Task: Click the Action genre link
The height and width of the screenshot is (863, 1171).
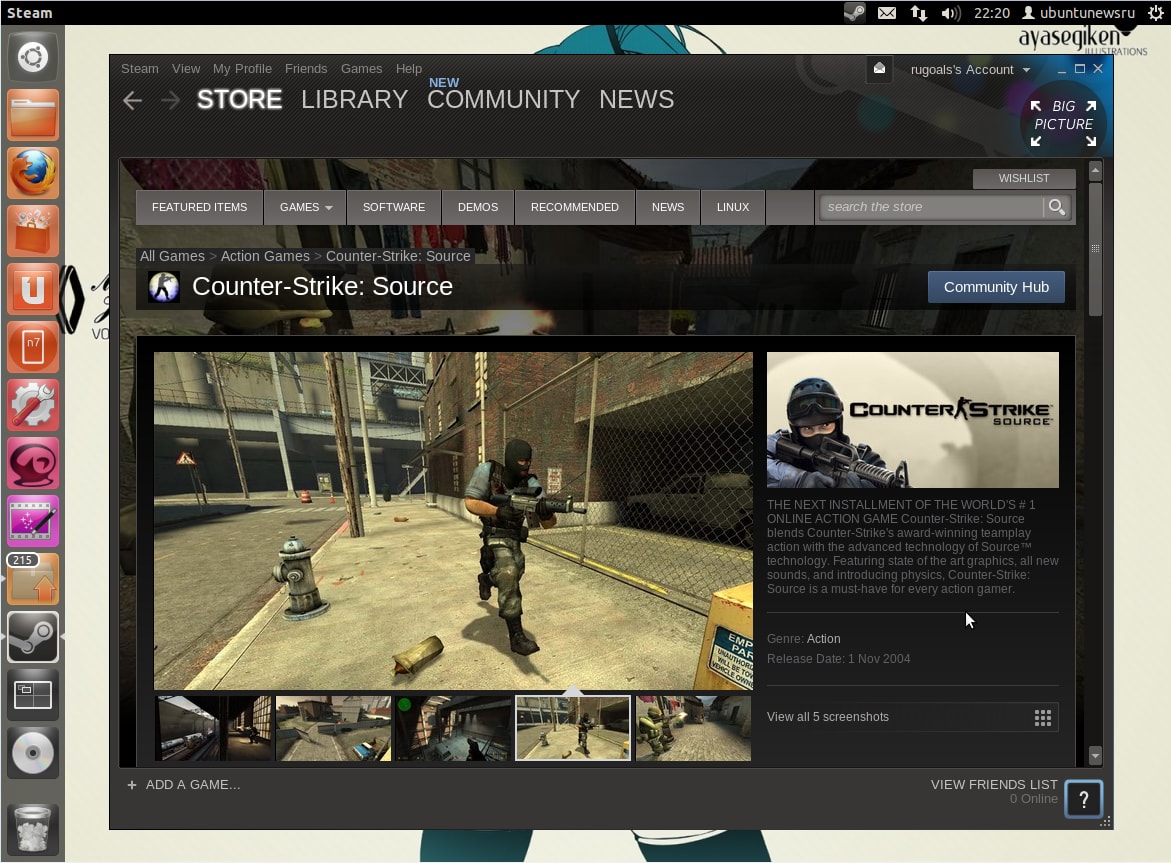Action: (823, 639)
